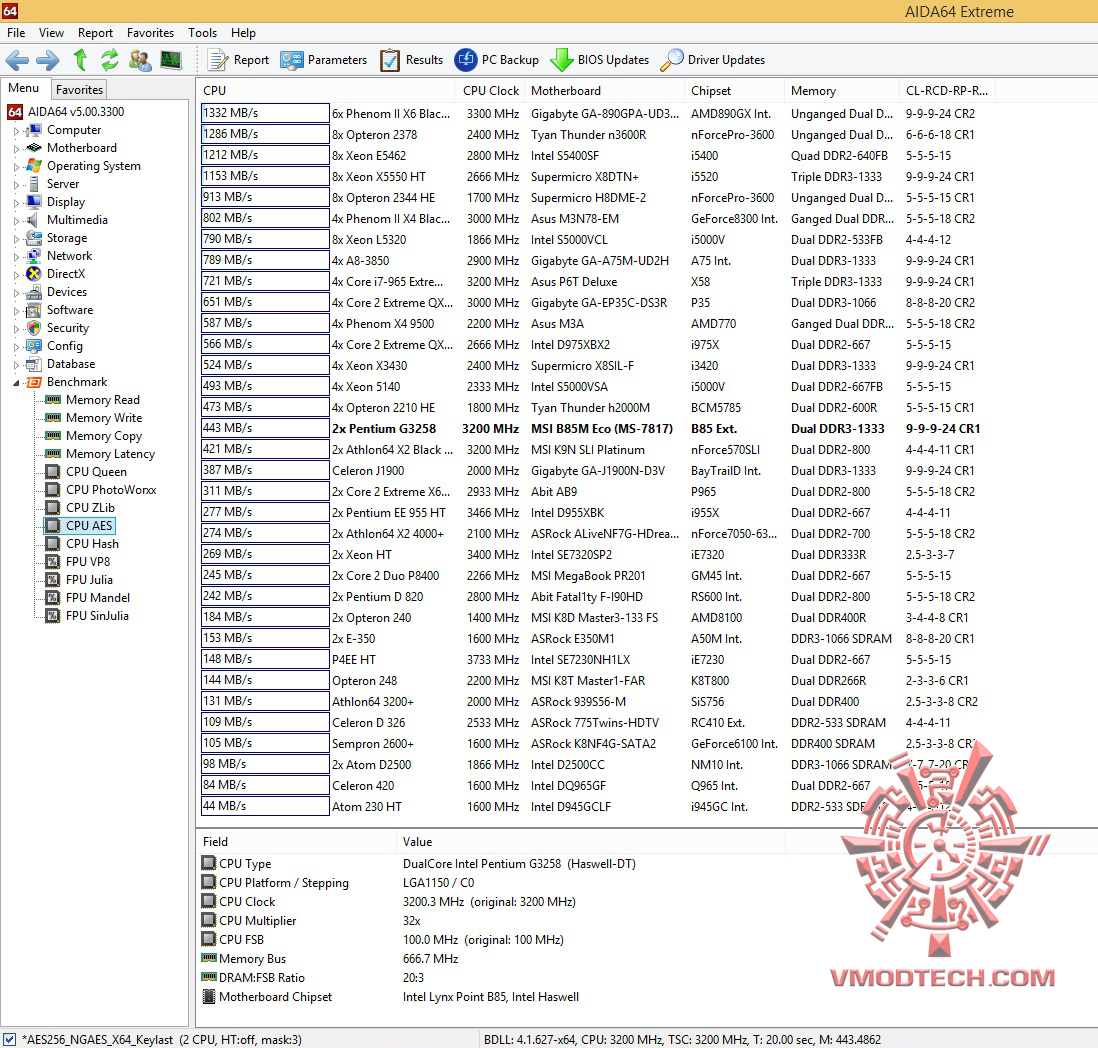1098x1048 pixels.
Task: Open the Memory Latency benchmark
Action: click(x=110, y=454)
